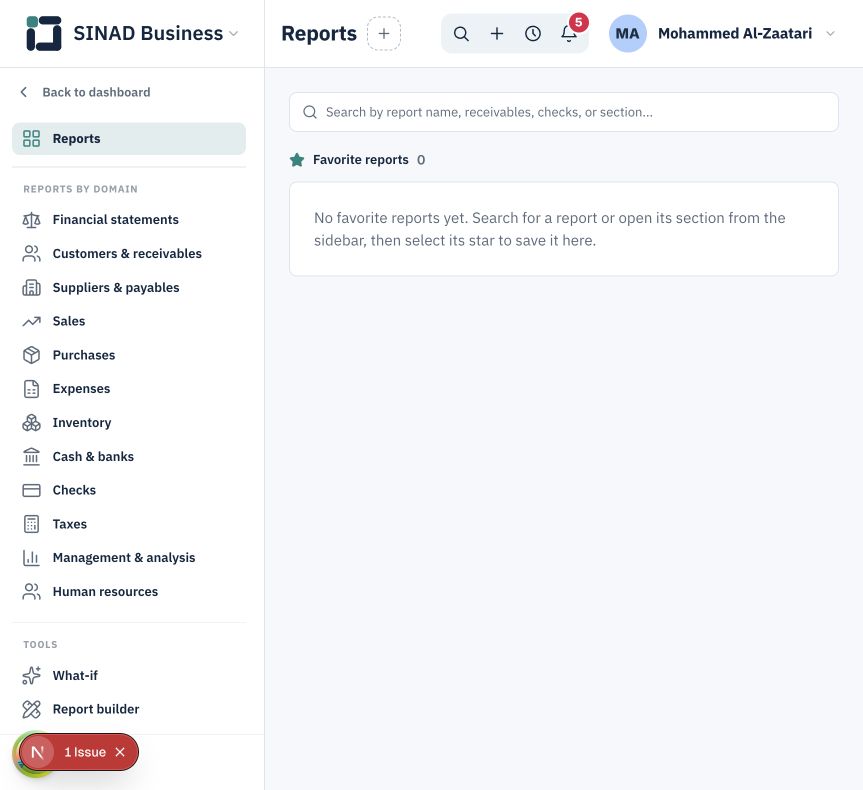
Task: Click the search report name input field
Action: click(564, 112)
